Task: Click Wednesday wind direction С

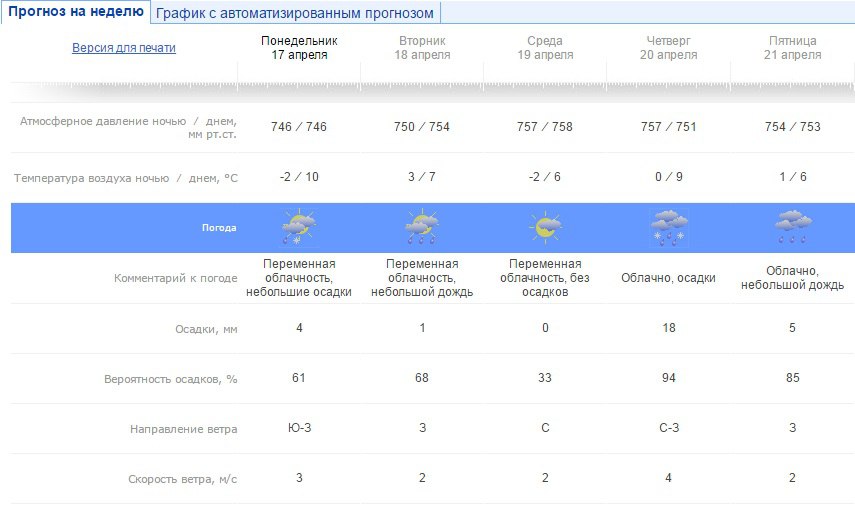Action: pyautogui.click(x=545, y=428)
